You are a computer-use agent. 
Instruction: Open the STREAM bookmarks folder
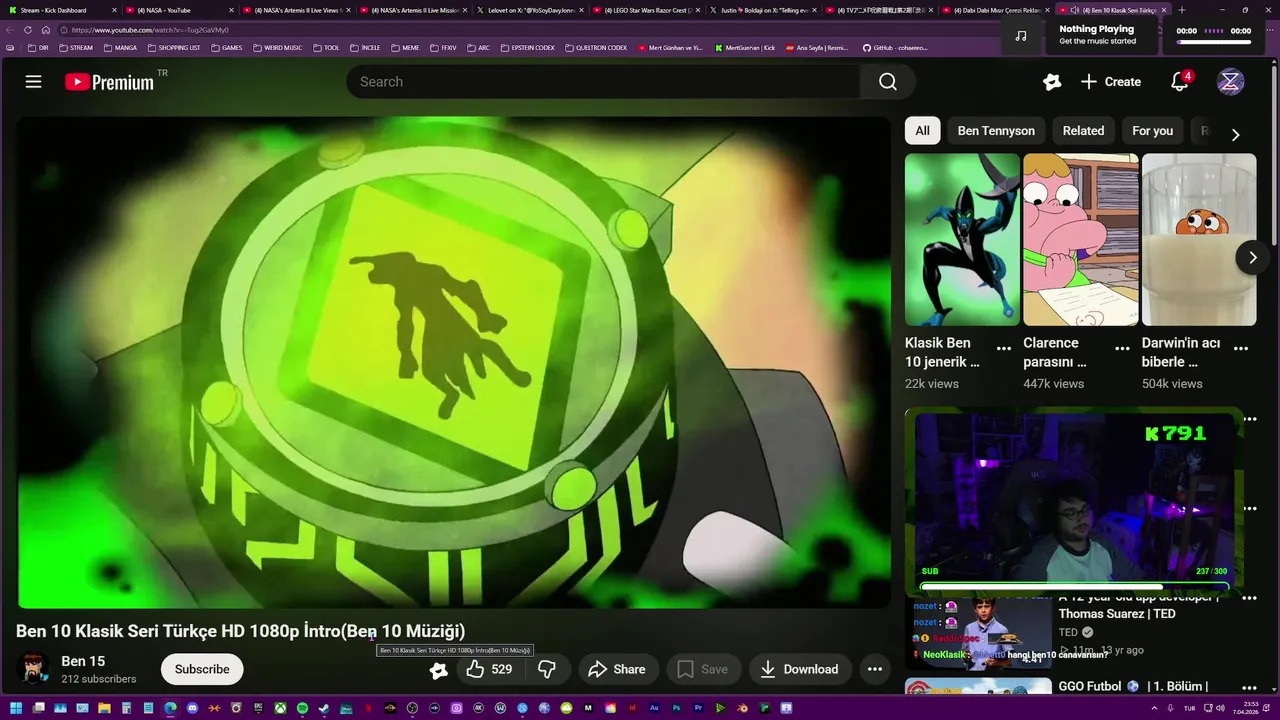click(x=76, y=48)
